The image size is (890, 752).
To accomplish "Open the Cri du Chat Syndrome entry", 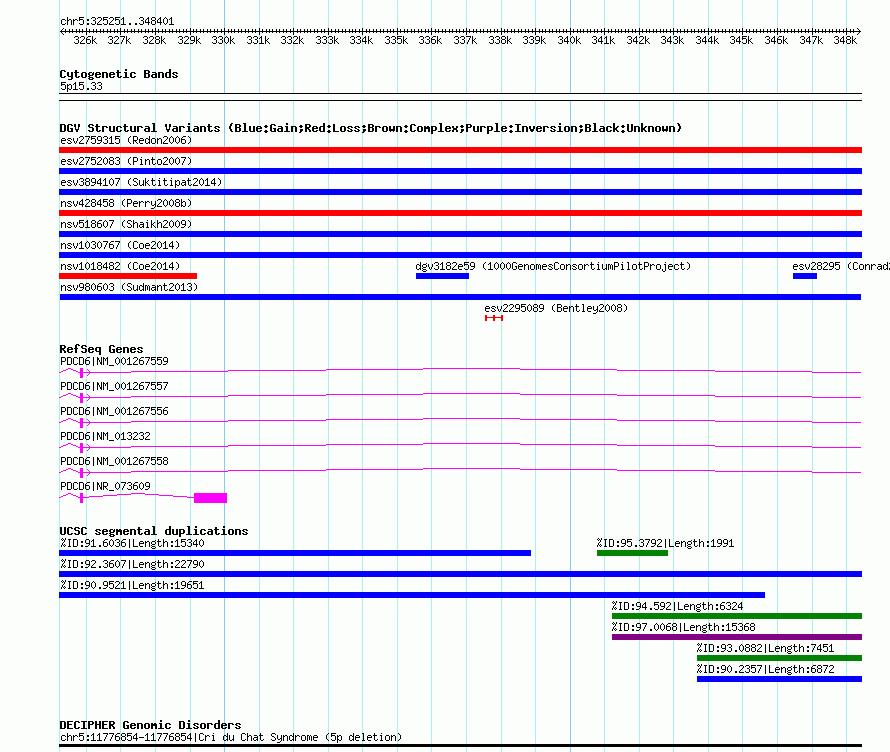I will point(231,737).
